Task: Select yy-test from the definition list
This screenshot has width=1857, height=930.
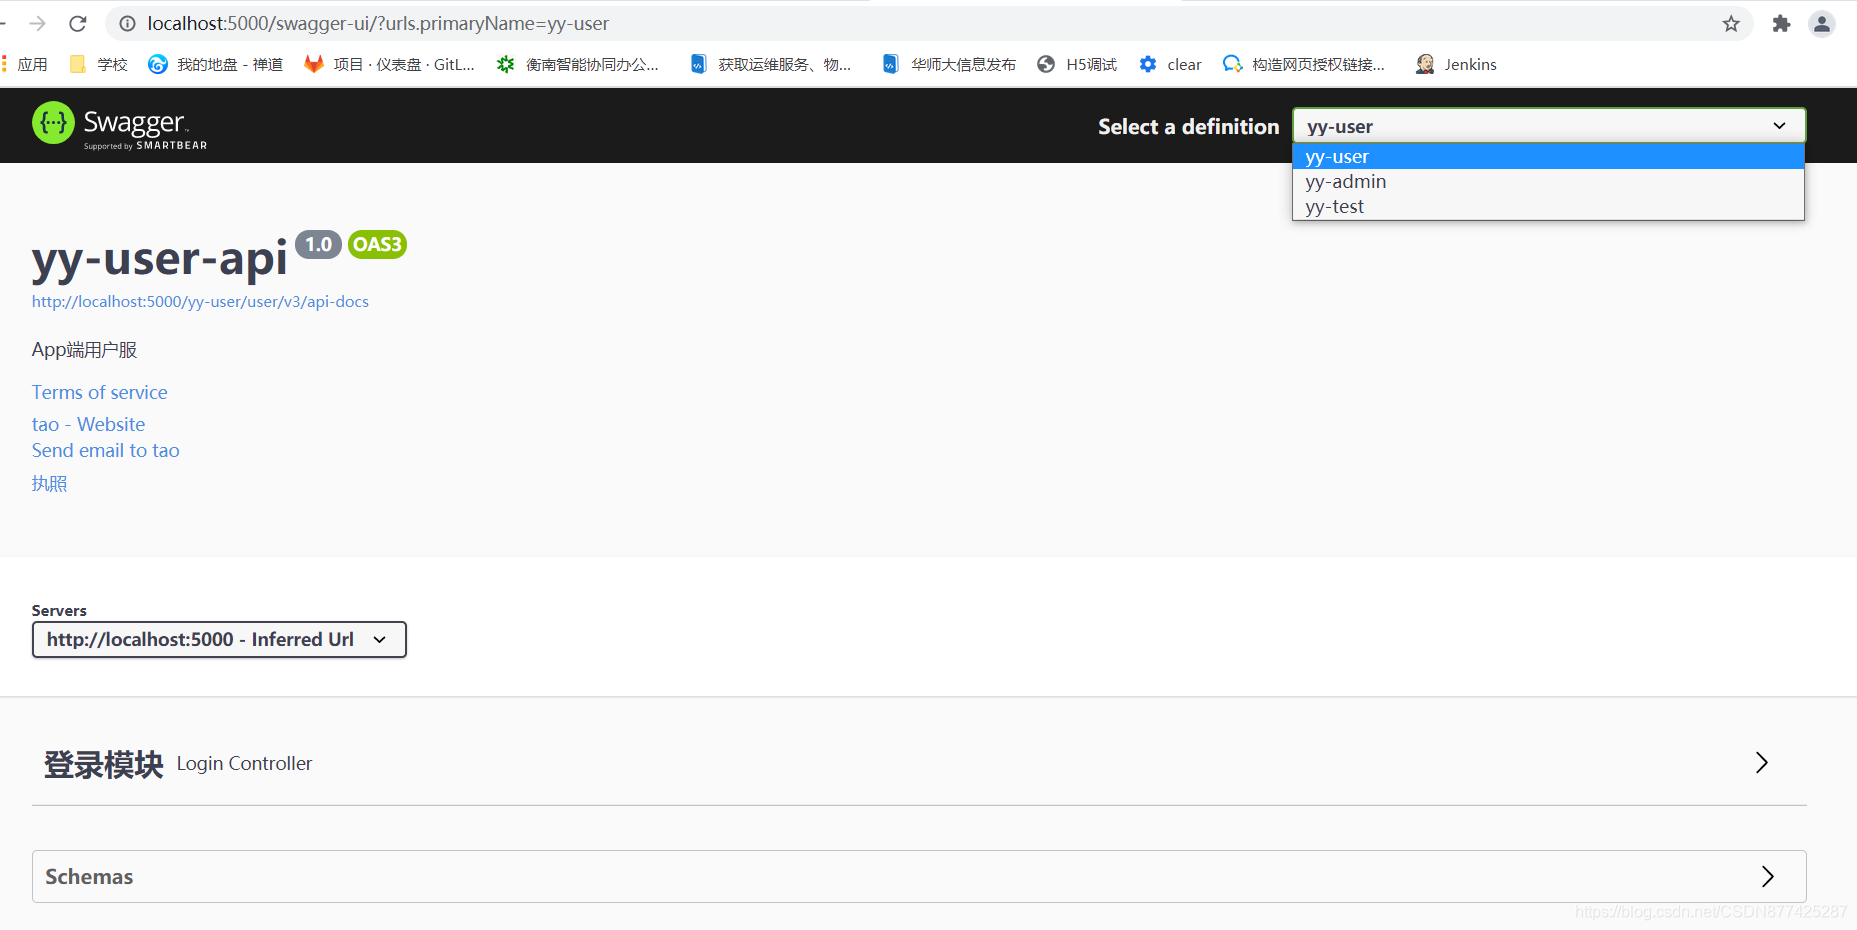Action: click(x=1335, y=206)
